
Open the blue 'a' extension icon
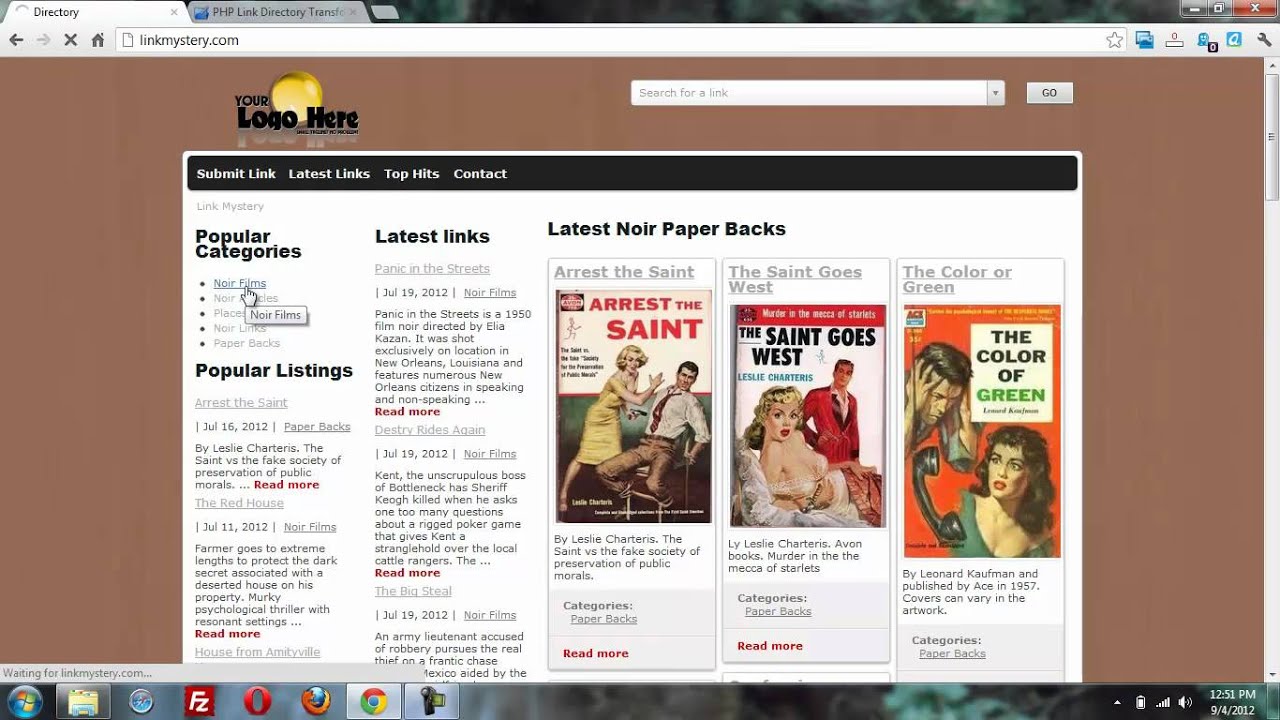pos(1234,40)
